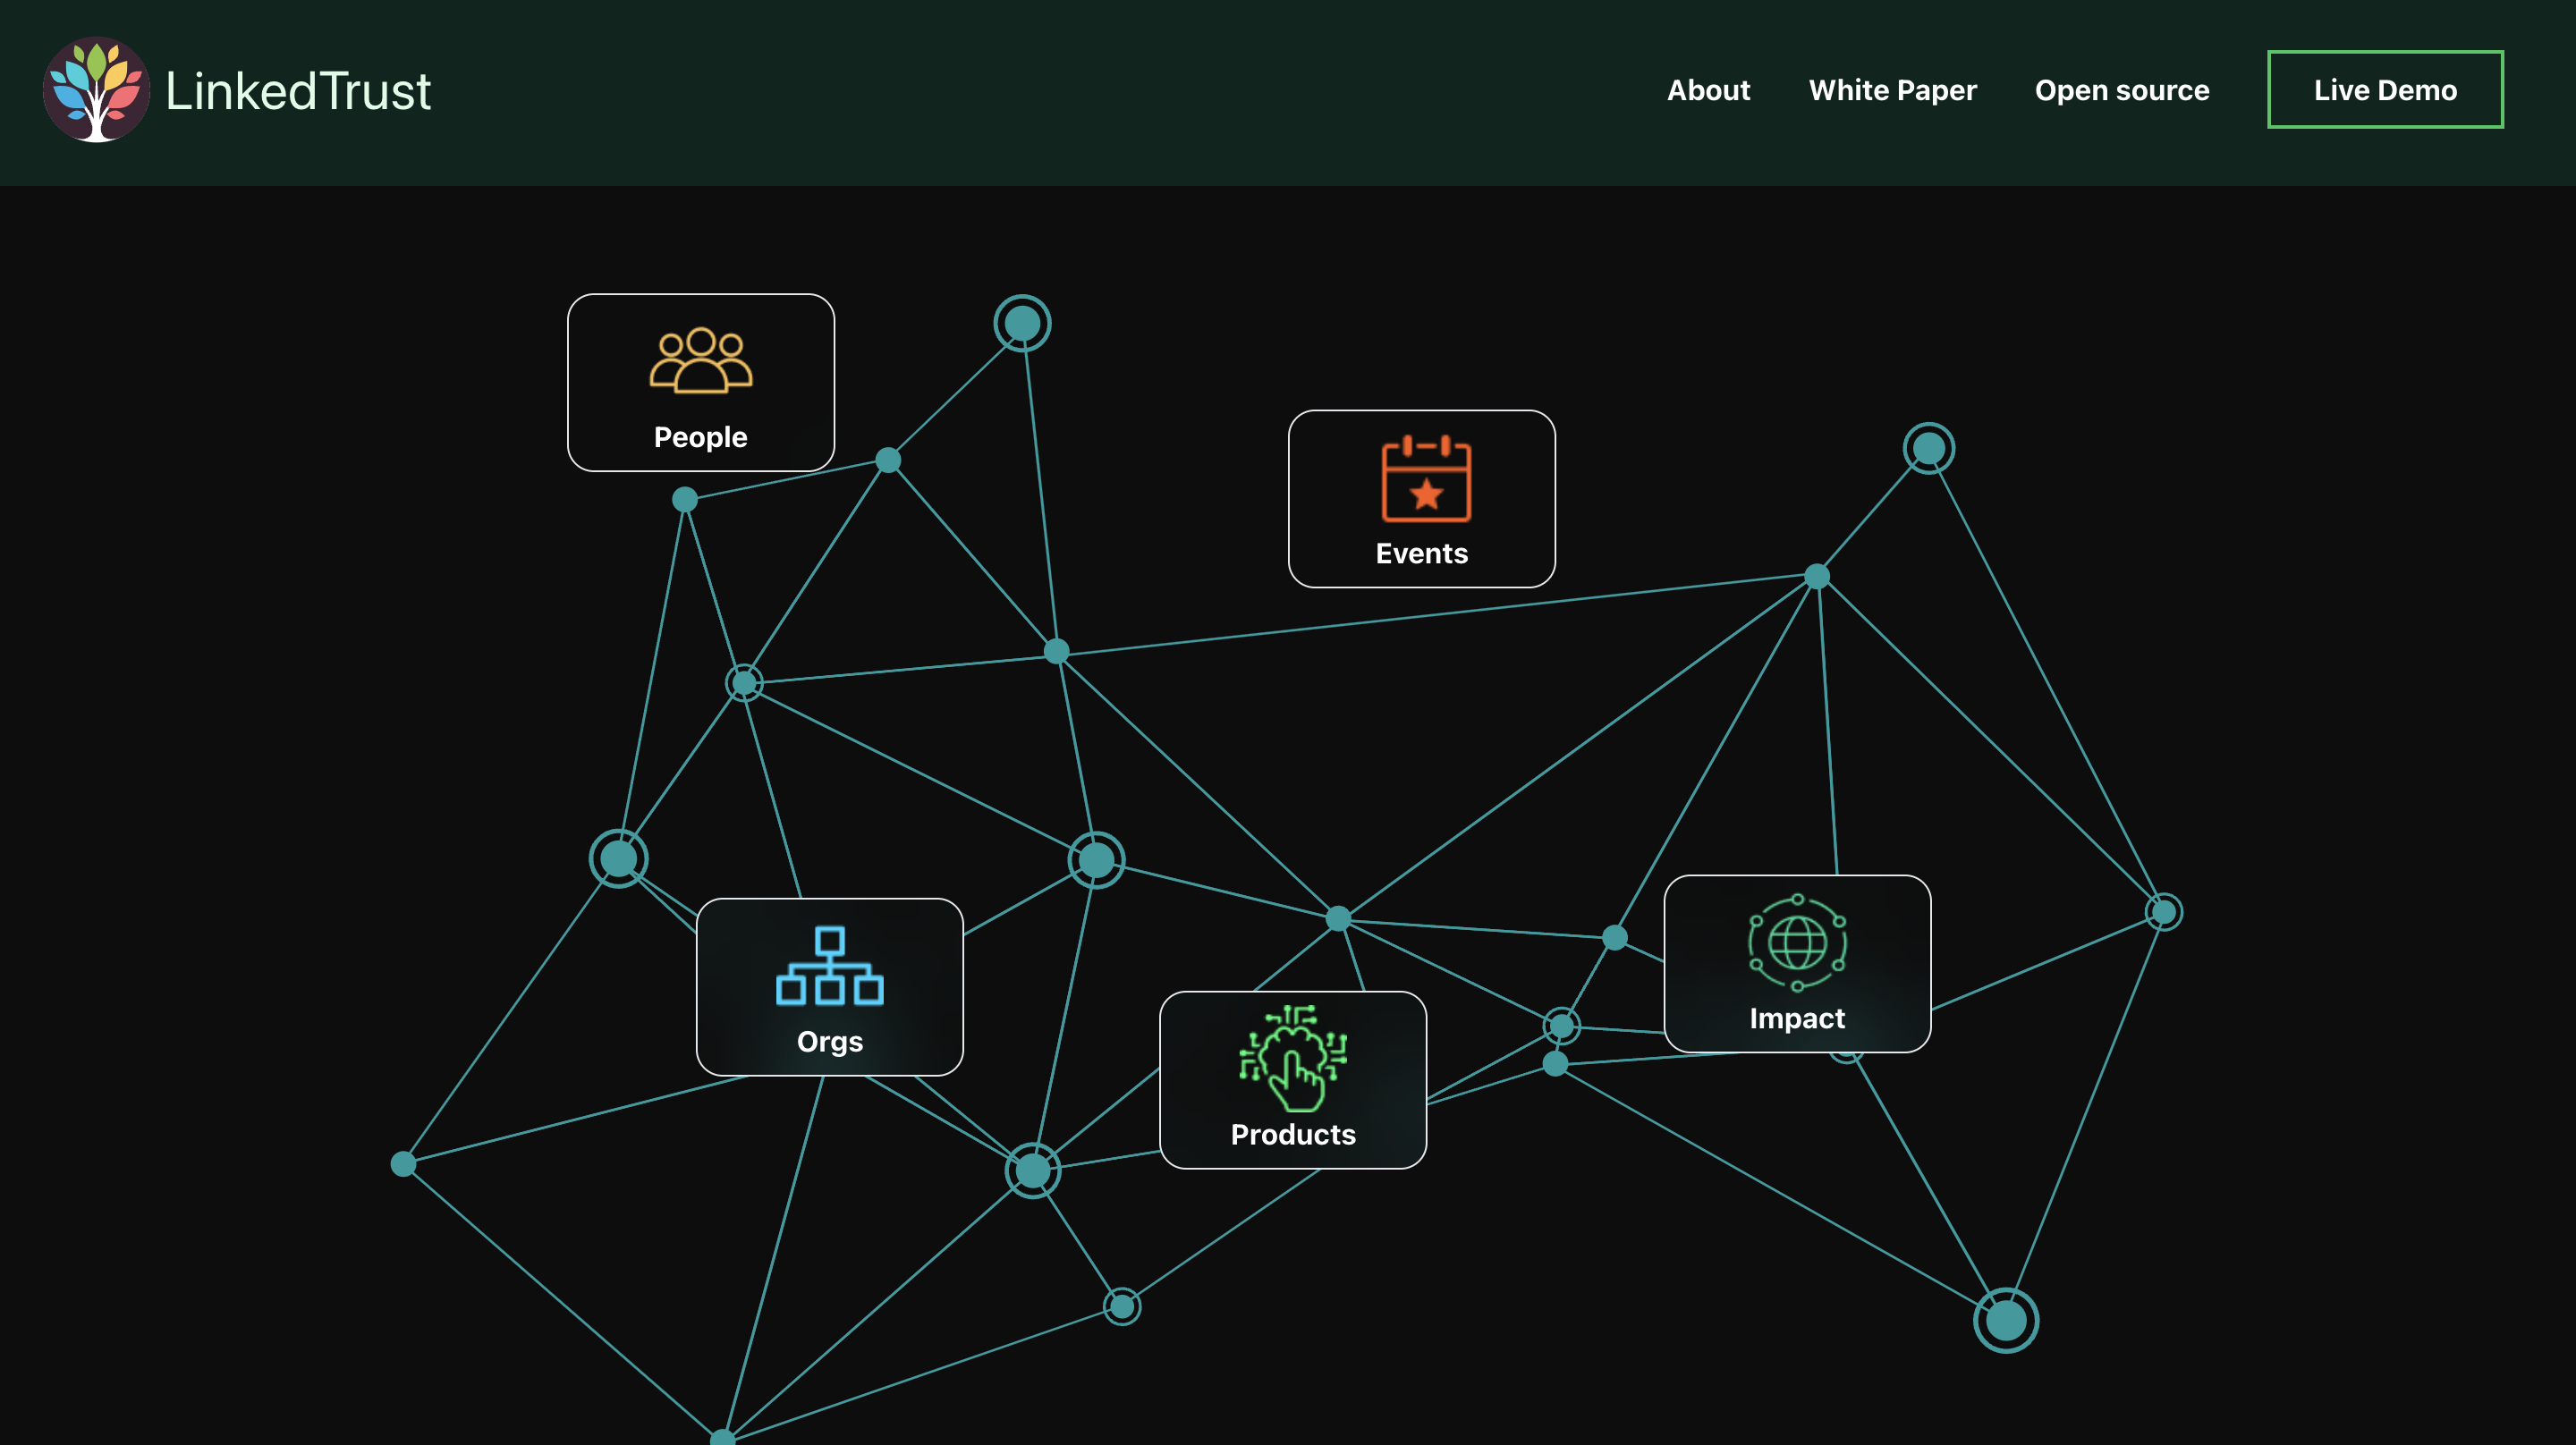Viewport: 2576px width, 1445px height.
Task: Click the blue Orgs hierarchy icon
Action: 829,966
